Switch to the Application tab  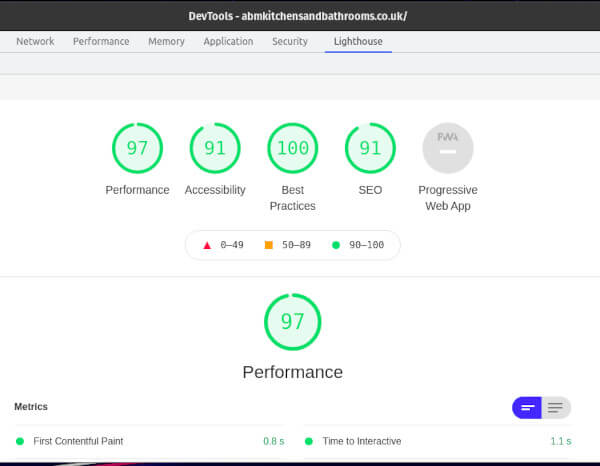coord(228,41)
